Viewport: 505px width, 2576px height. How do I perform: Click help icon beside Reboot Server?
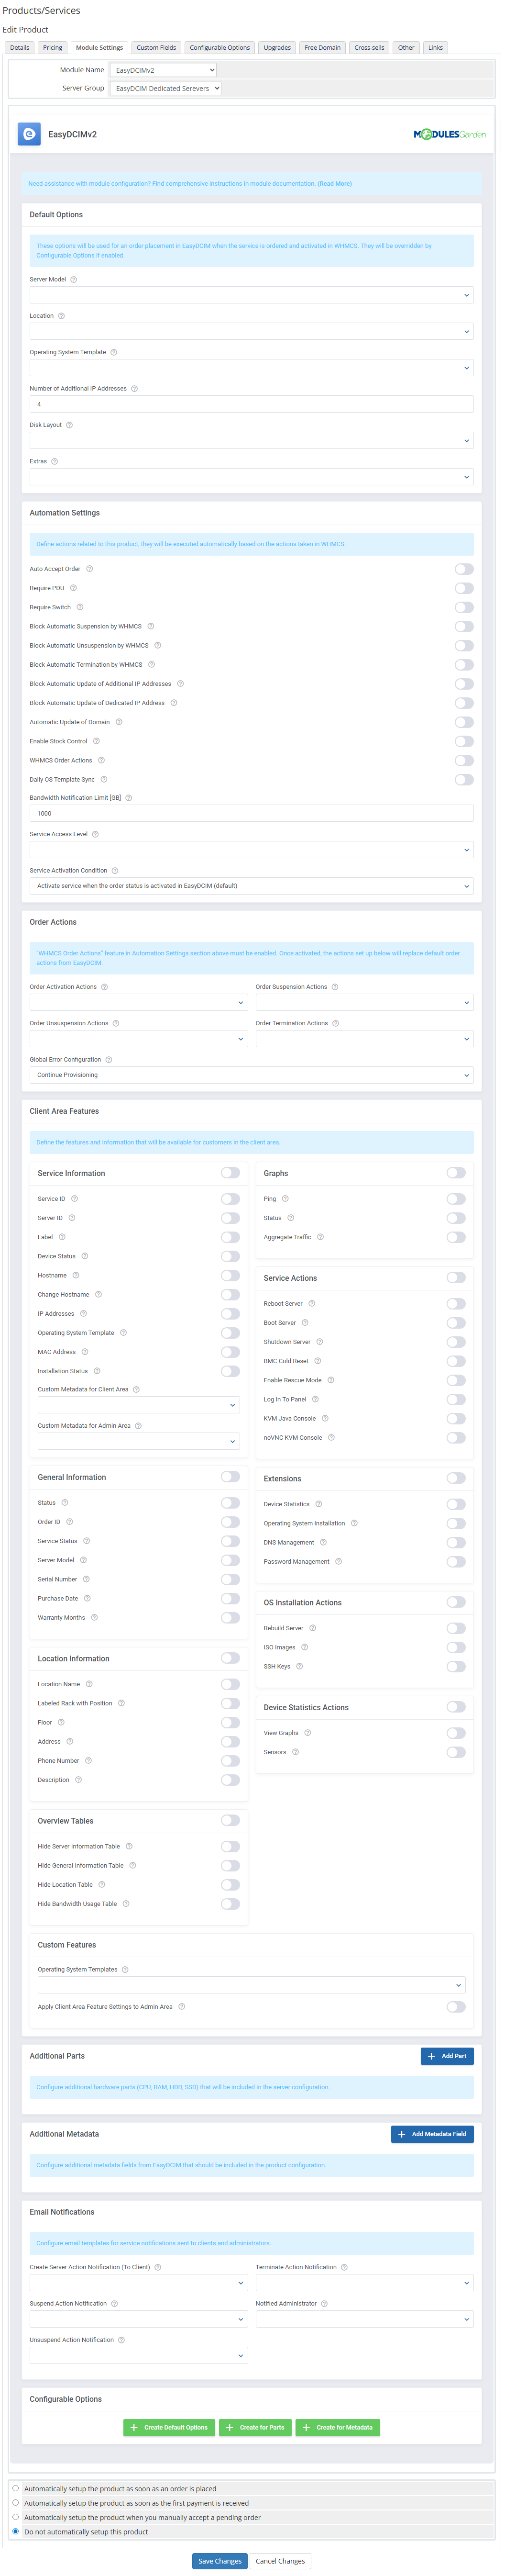tap(312, 1303)
